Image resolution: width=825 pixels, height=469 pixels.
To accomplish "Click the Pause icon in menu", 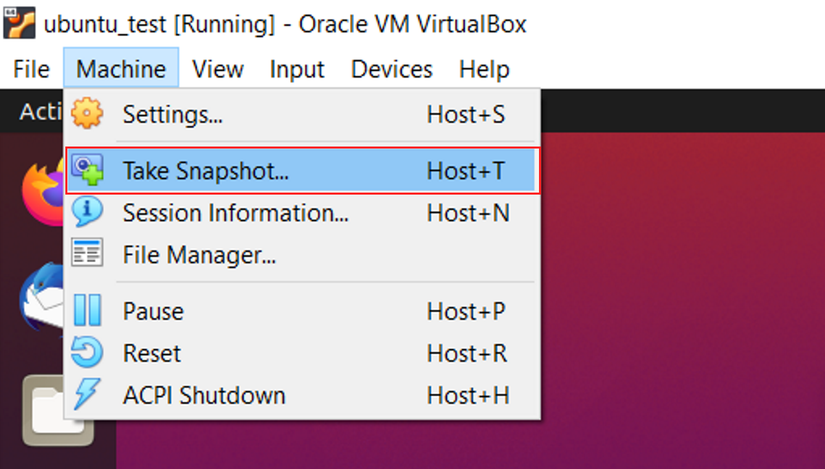I will pos(88,311).
